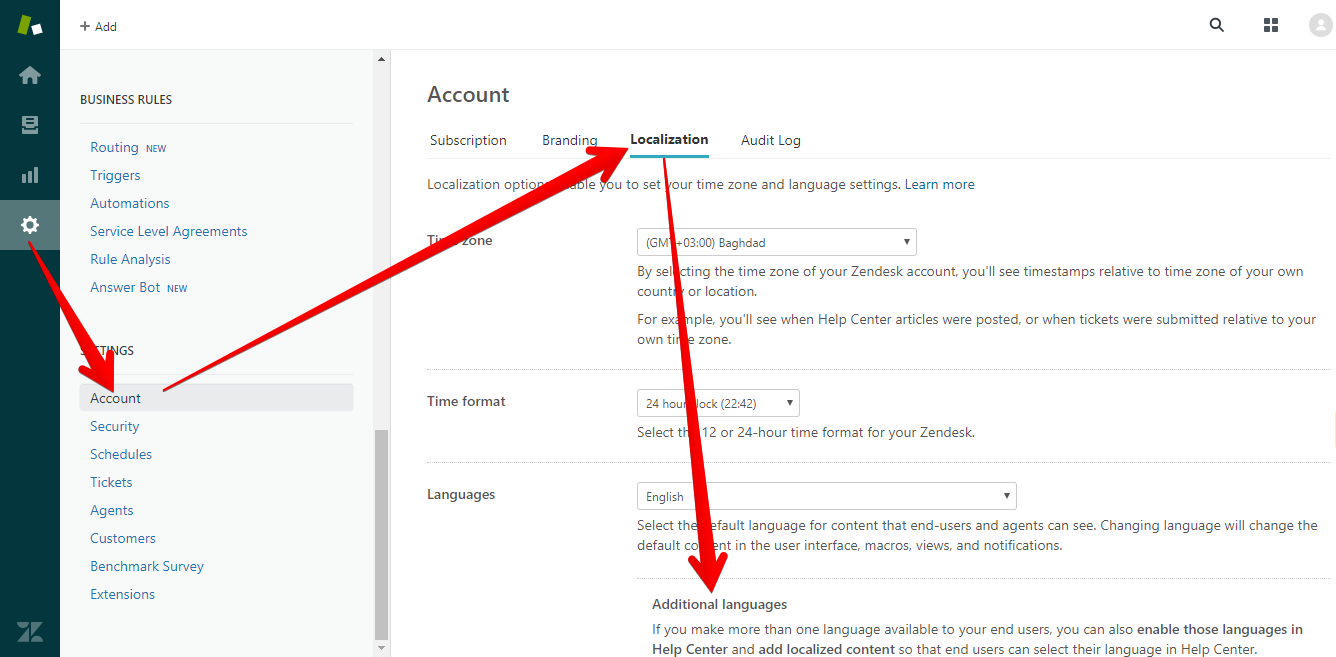Open the Time format dropdown
Viewport: 1336px width, 657px height.
tap(718, 403)
